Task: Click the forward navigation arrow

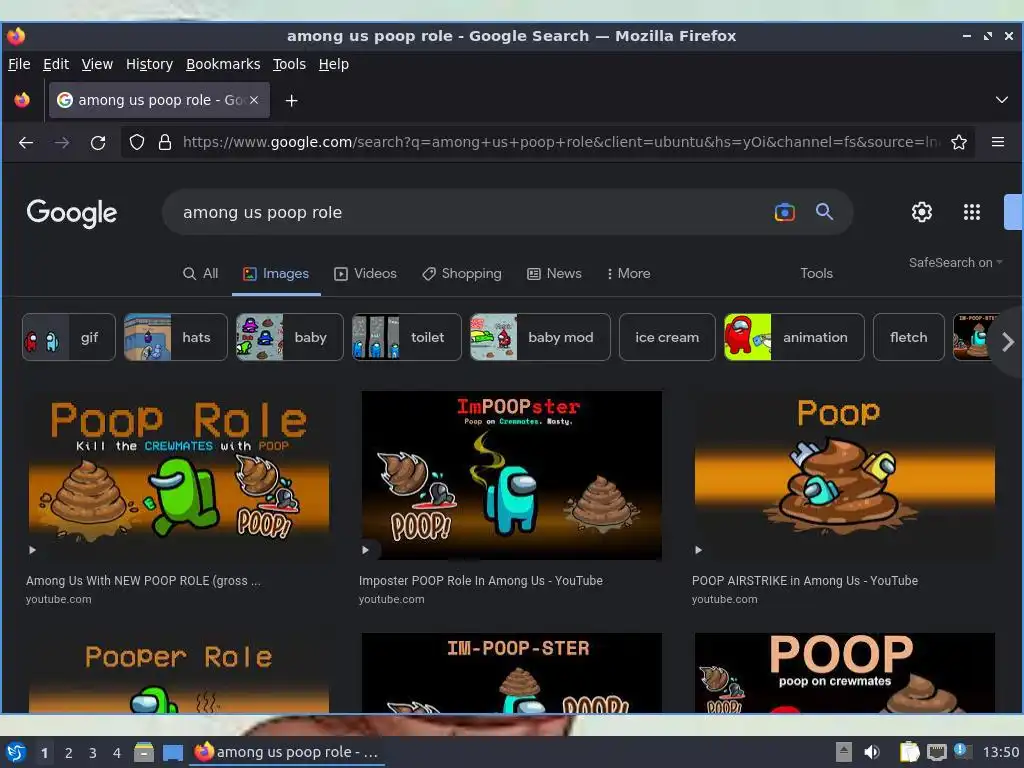Action: pos(62,142)
